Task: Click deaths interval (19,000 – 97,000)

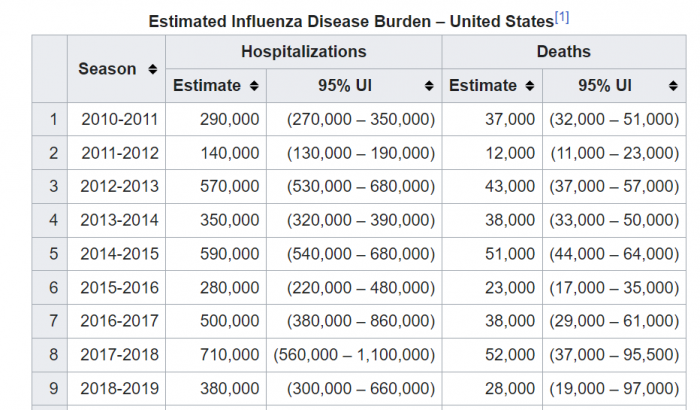Action: (x=613, y=390)
